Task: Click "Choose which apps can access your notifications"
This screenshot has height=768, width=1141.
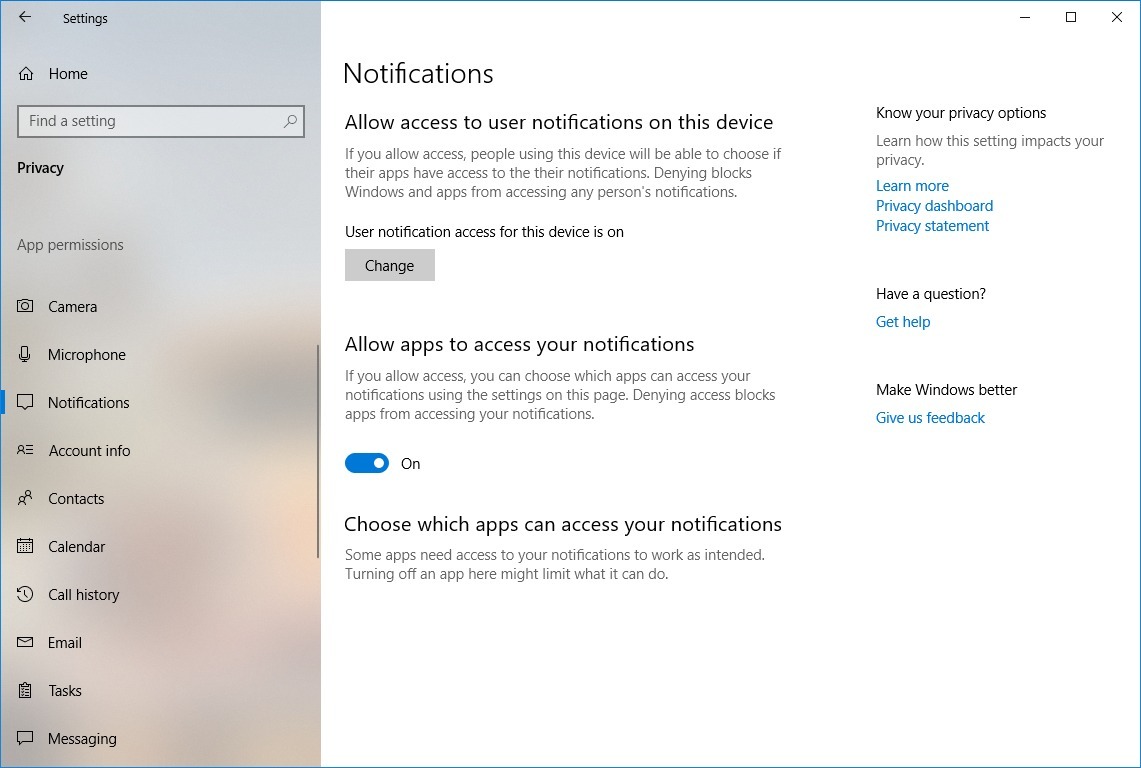Action: [562, 524]
